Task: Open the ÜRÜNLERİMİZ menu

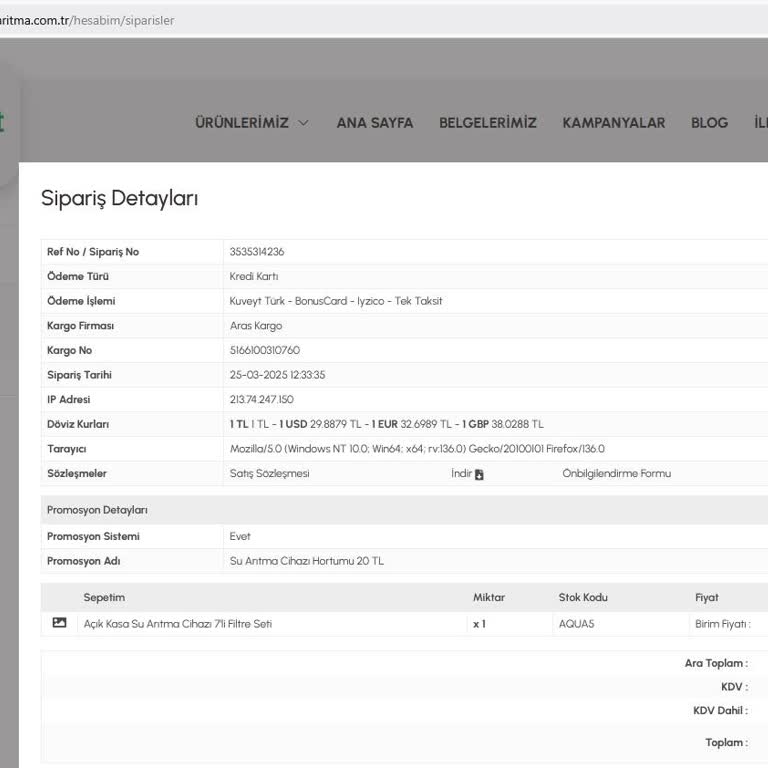Action: pos(241,123)
